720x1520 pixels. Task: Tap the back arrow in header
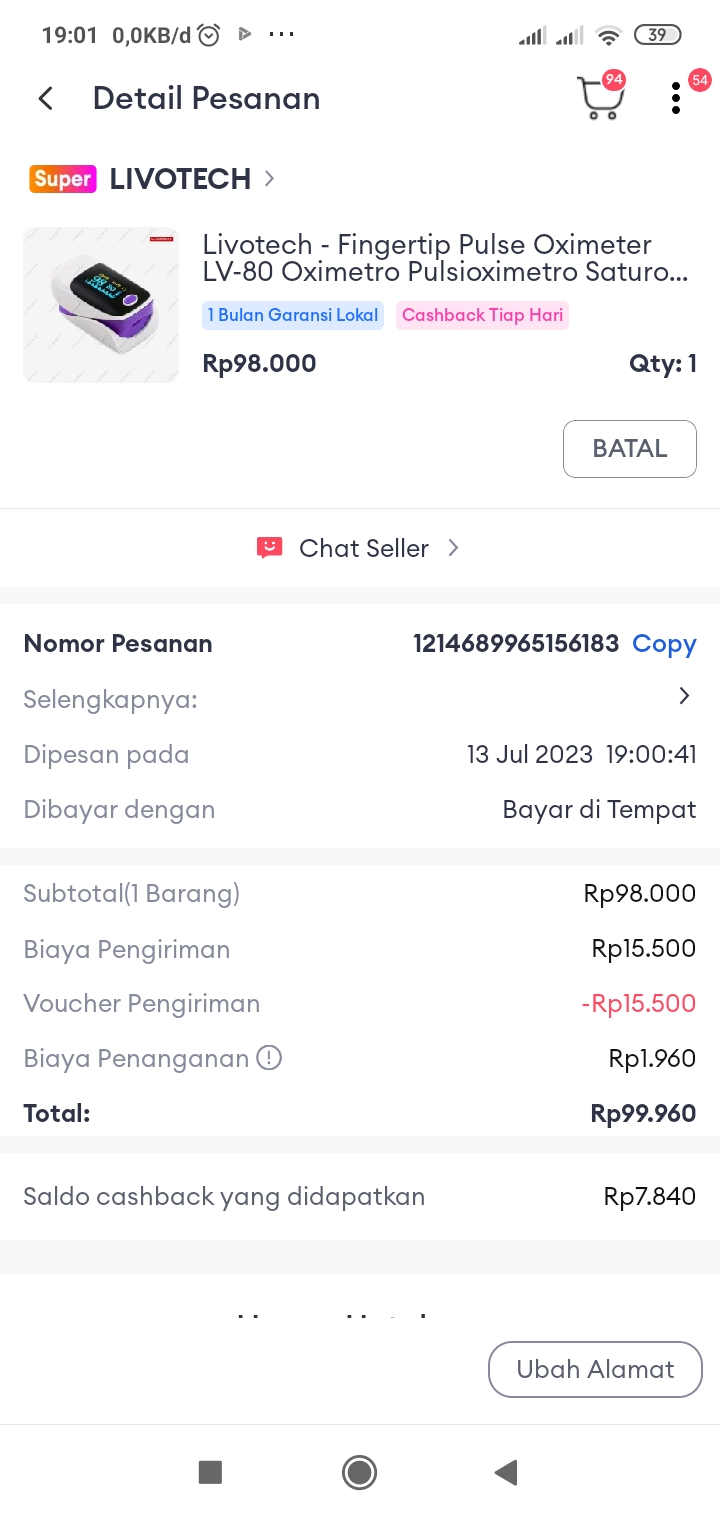tap(45, 98)
